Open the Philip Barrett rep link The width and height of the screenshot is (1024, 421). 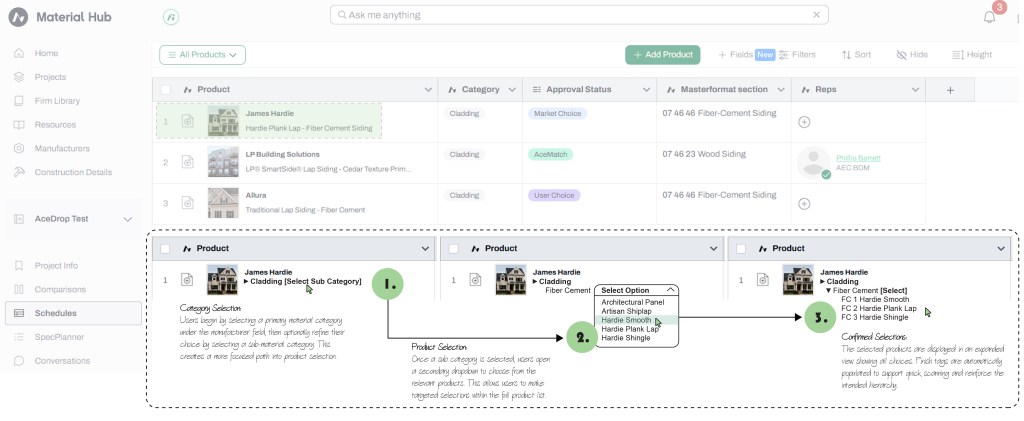tap(859, 157)
